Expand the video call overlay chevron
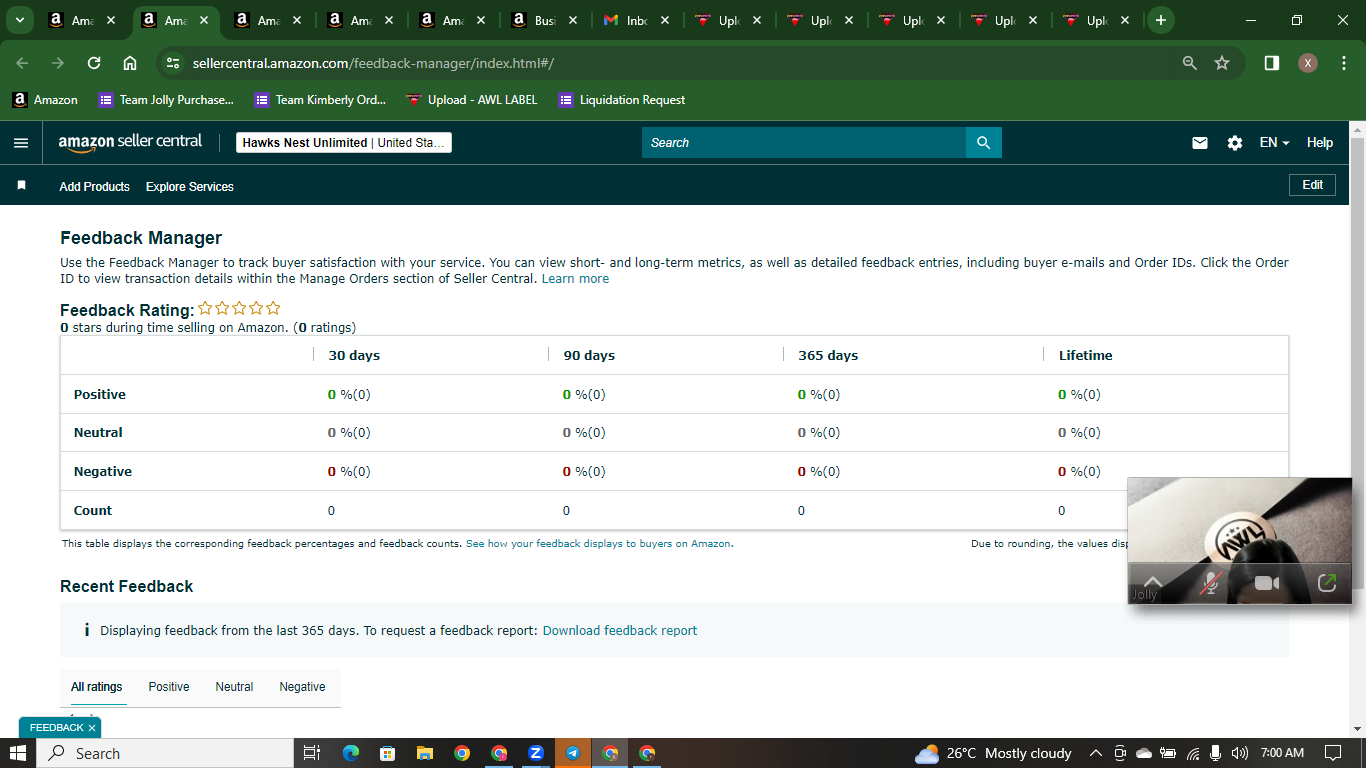 click(1153, 581)
